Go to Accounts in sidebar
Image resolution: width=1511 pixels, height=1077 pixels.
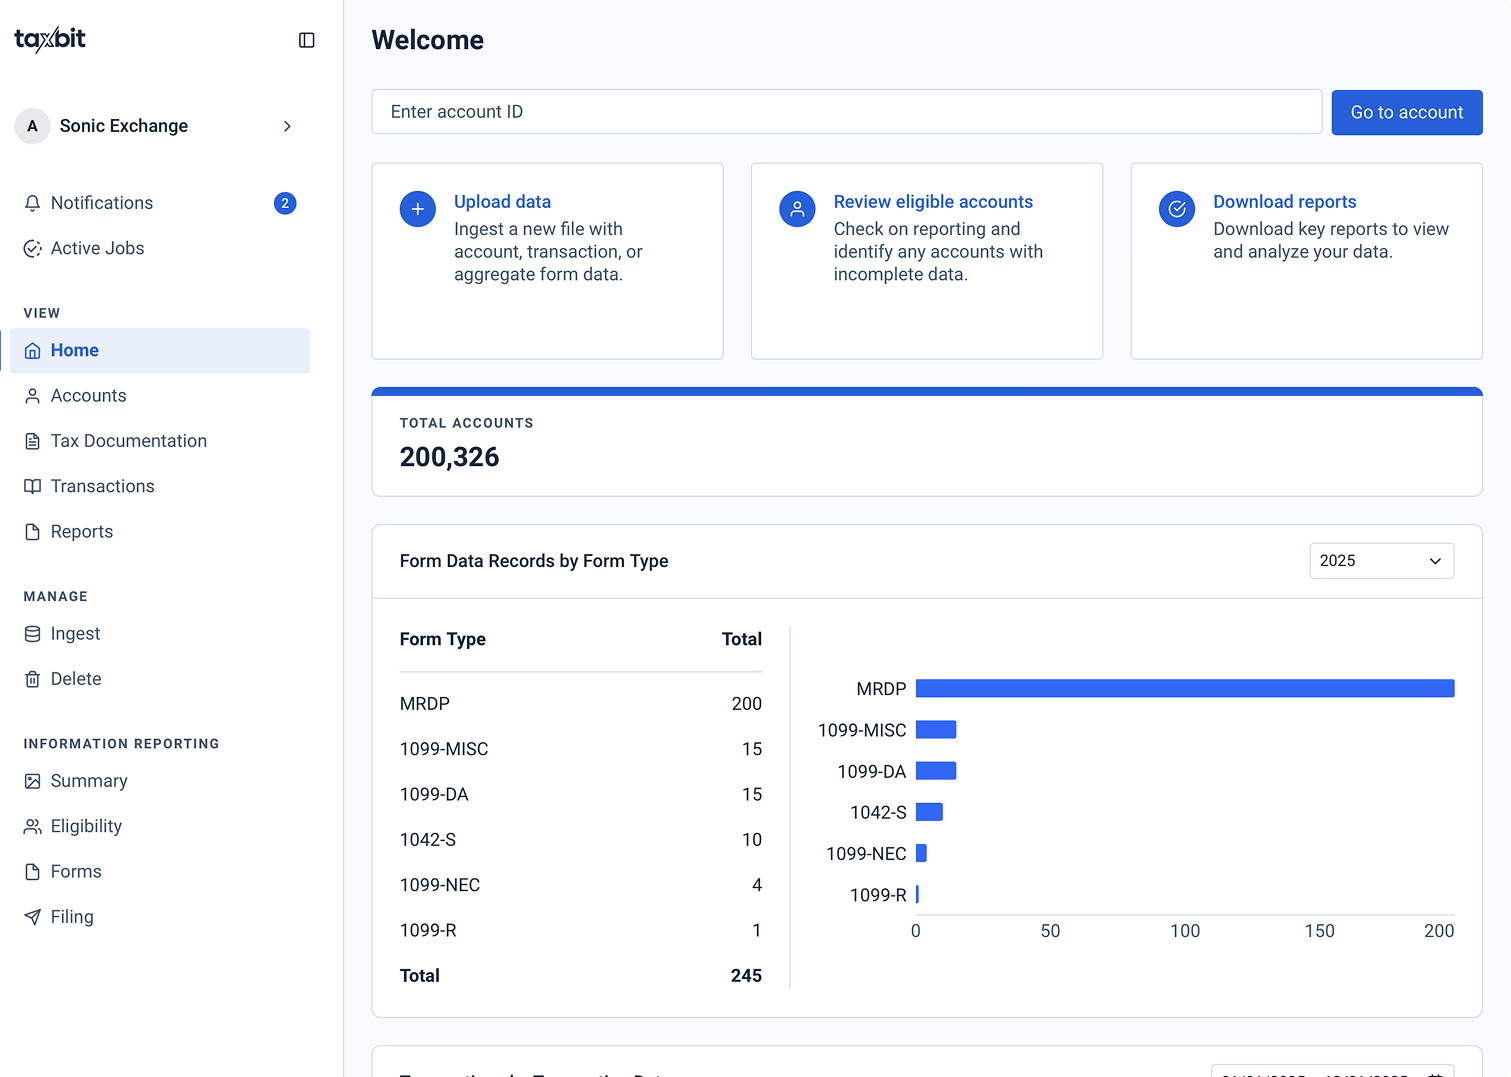pyautogui.click(x=160, y=396)
